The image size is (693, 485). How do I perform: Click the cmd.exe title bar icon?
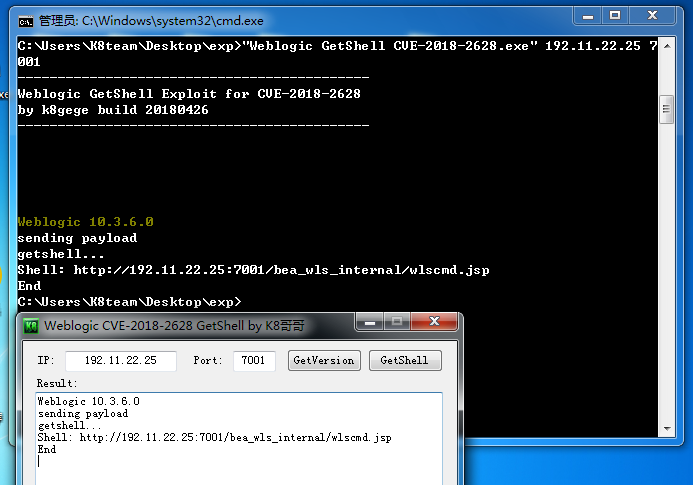tap(26, 21)
